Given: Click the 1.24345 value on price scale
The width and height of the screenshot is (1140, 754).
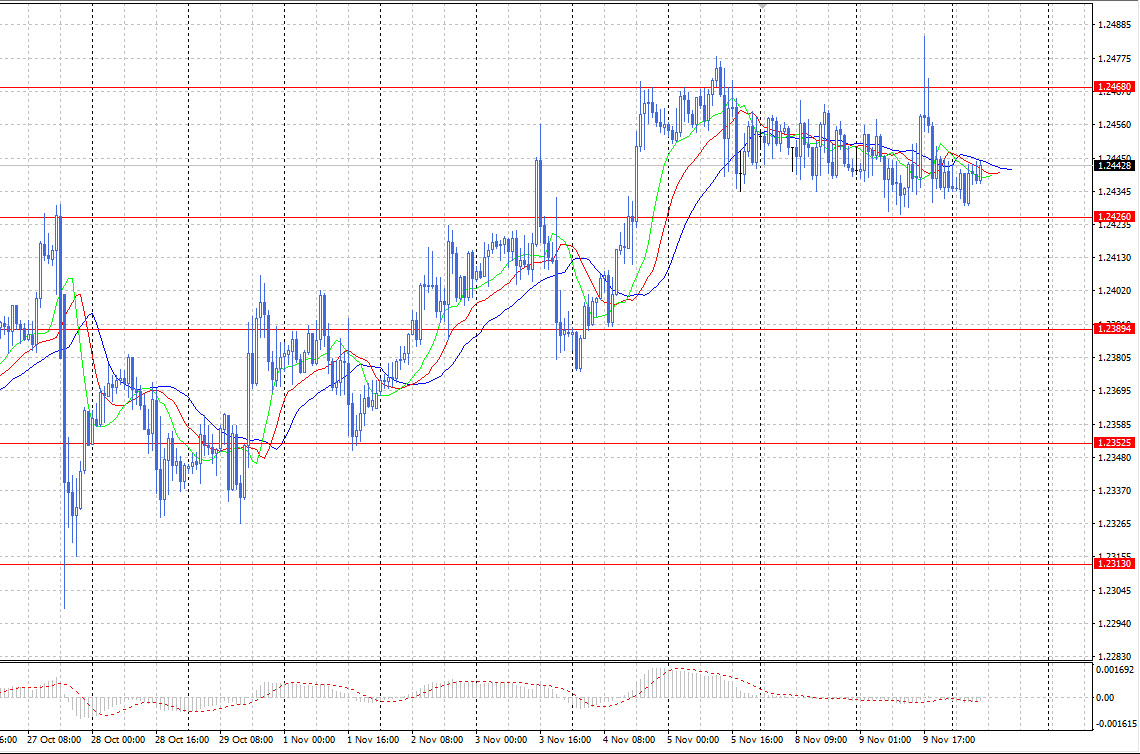Looking at the screenshot, I should [1115, 191].
